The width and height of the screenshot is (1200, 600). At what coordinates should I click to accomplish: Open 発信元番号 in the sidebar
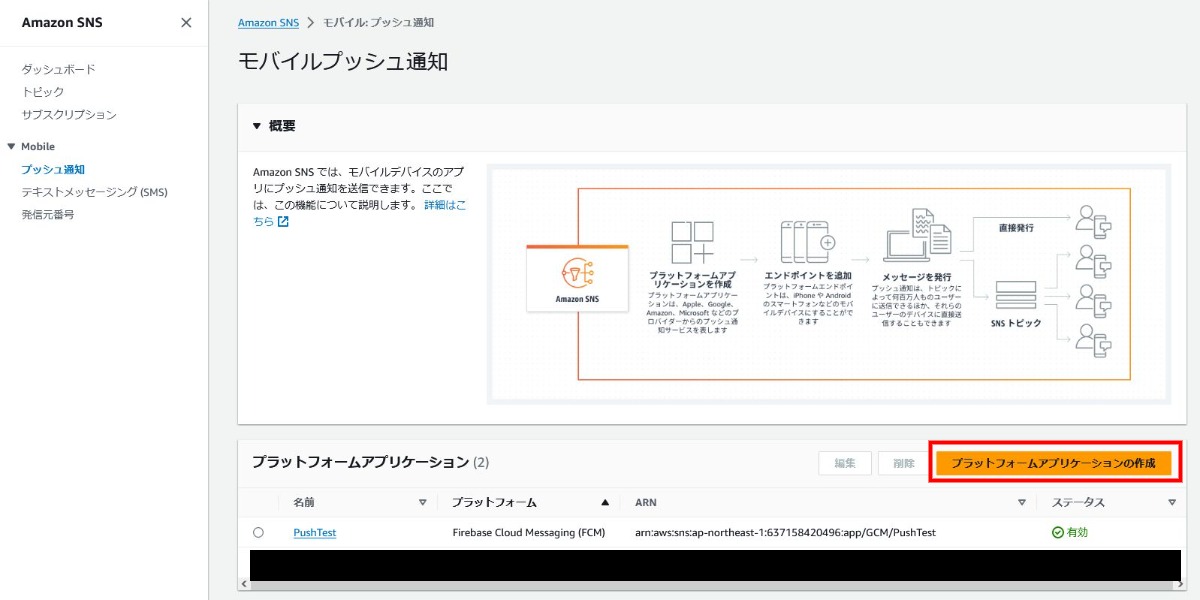(x=48, y=214)
